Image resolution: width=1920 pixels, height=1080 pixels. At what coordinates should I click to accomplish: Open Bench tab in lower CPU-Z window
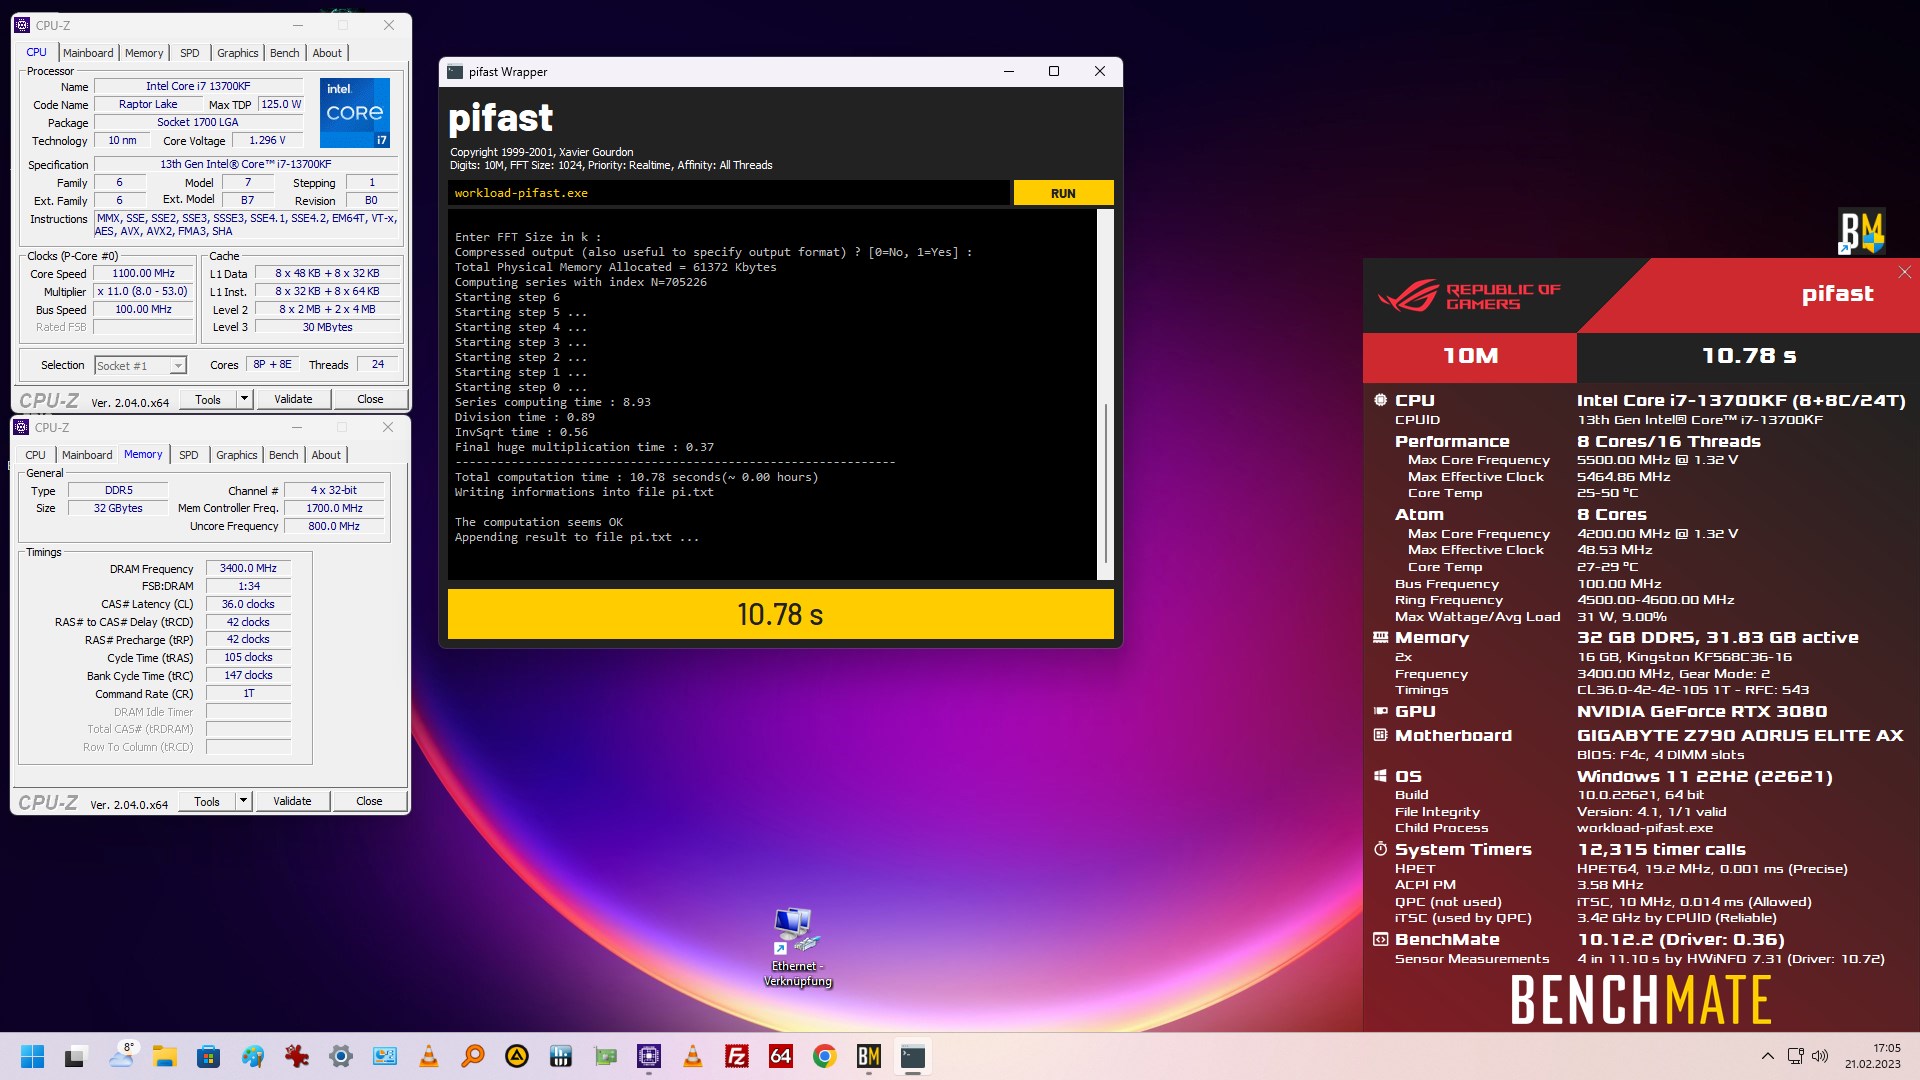(x=284, y=455)
